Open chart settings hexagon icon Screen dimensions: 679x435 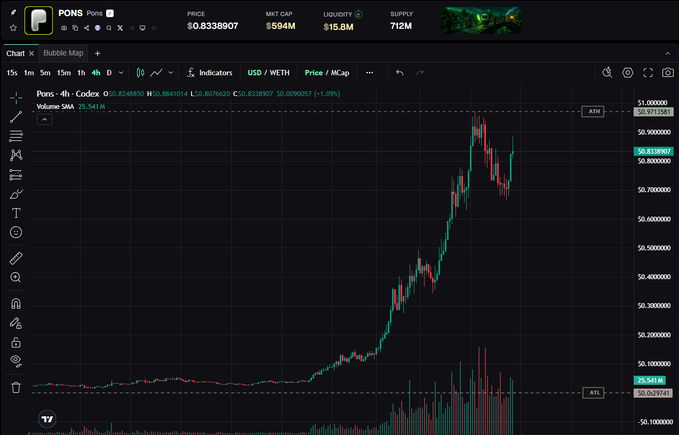pyautogui.click(x=627, y=73)
